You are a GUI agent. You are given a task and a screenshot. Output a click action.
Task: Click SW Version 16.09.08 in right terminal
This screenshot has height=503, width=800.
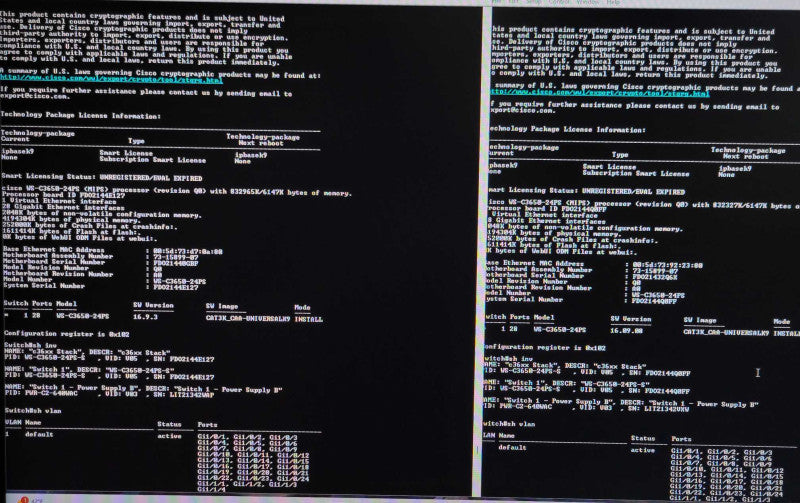point(627,331)
